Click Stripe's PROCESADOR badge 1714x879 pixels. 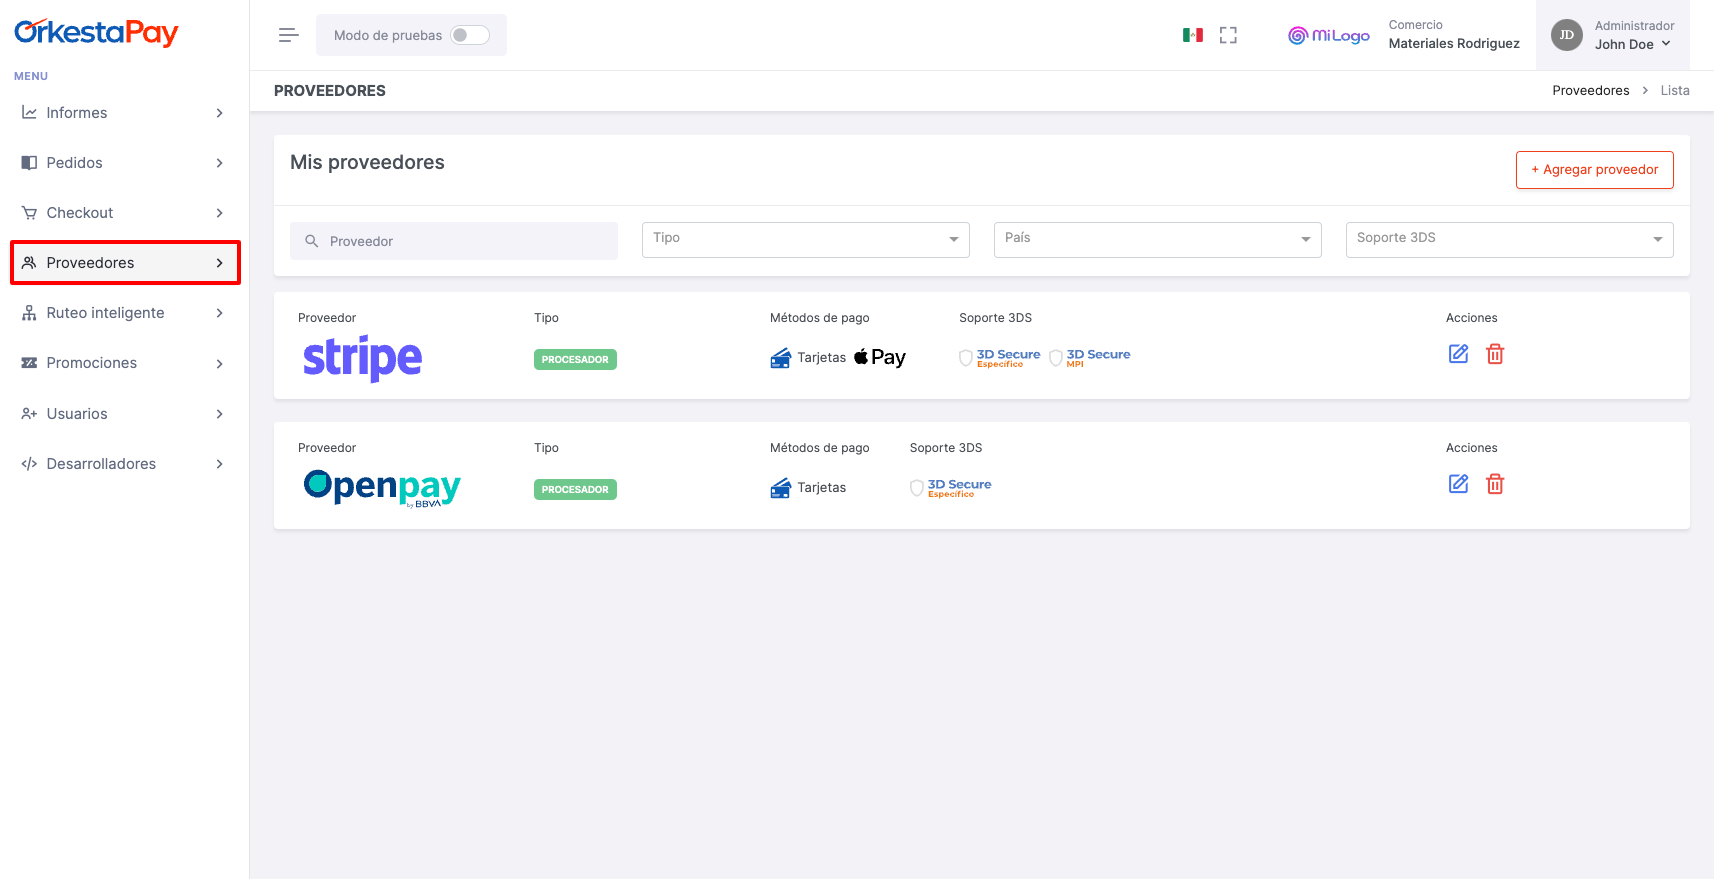(575, 360)
